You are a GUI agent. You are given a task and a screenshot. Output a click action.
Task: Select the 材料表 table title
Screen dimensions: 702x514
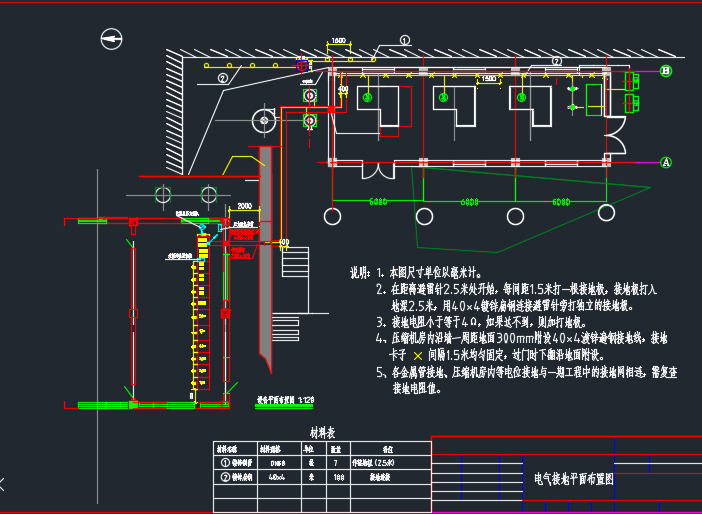pos(322,433)
